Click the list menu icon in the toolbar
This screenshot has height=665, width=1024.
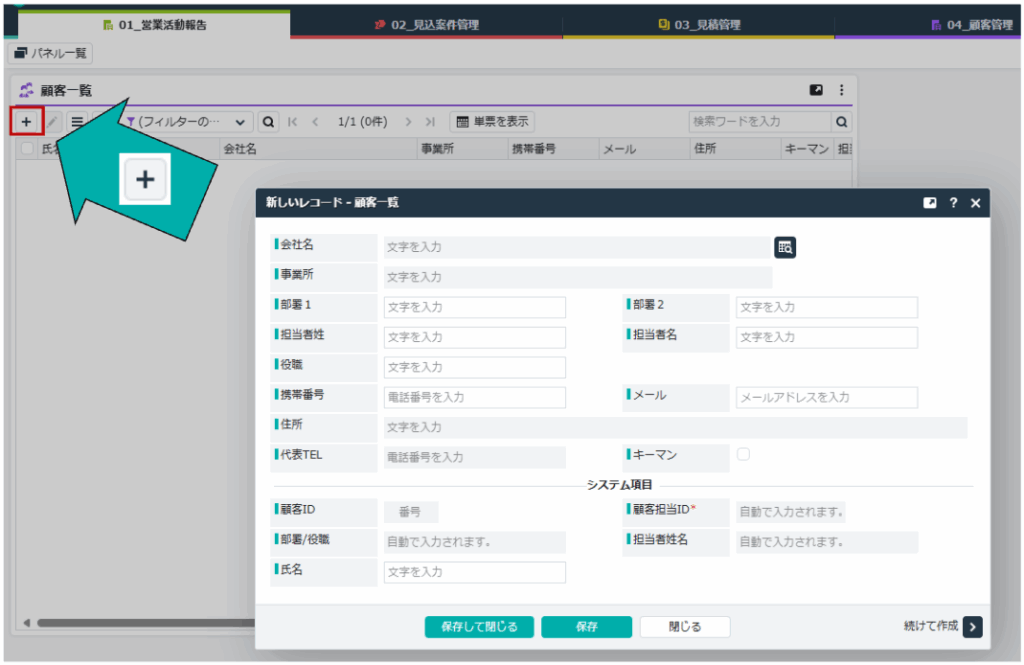coord(77,122)
